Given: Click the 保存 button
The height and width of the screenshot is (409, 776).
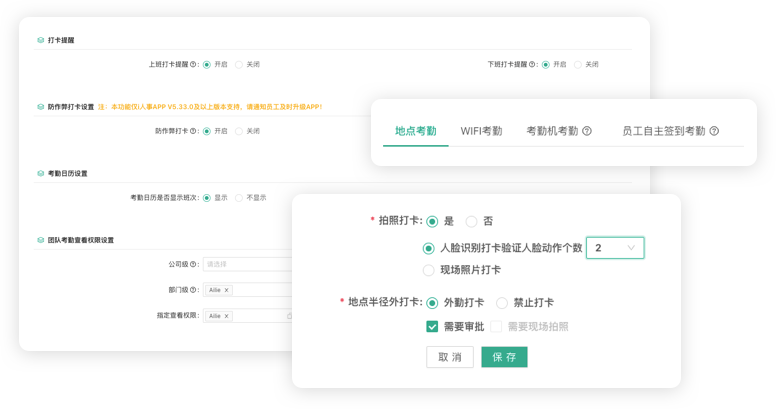Looking at the screenshot, I should (x=504, y=357).
